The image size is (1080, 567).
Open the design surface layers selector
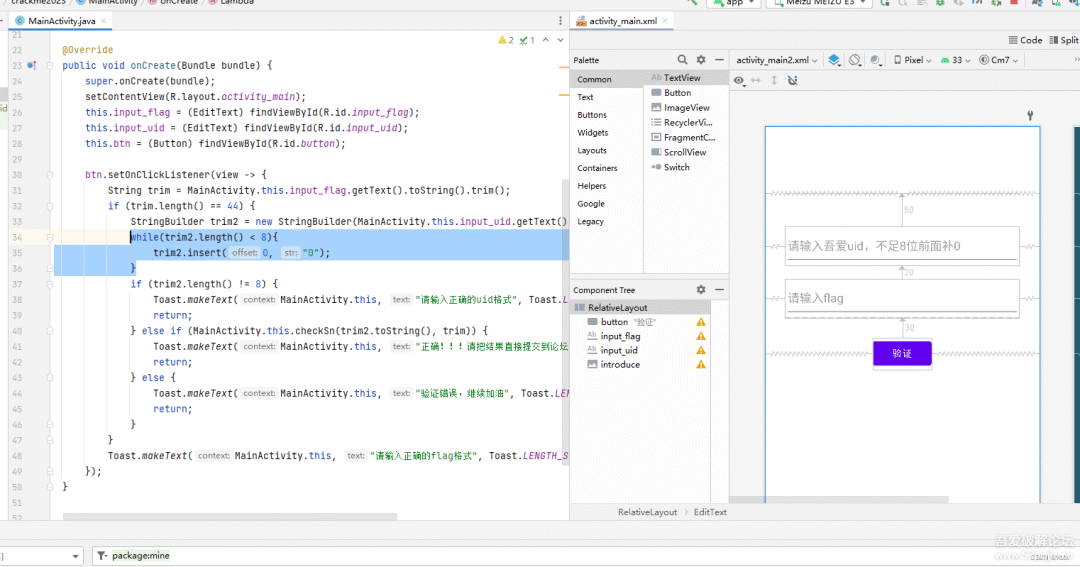(x=834, y=60)
